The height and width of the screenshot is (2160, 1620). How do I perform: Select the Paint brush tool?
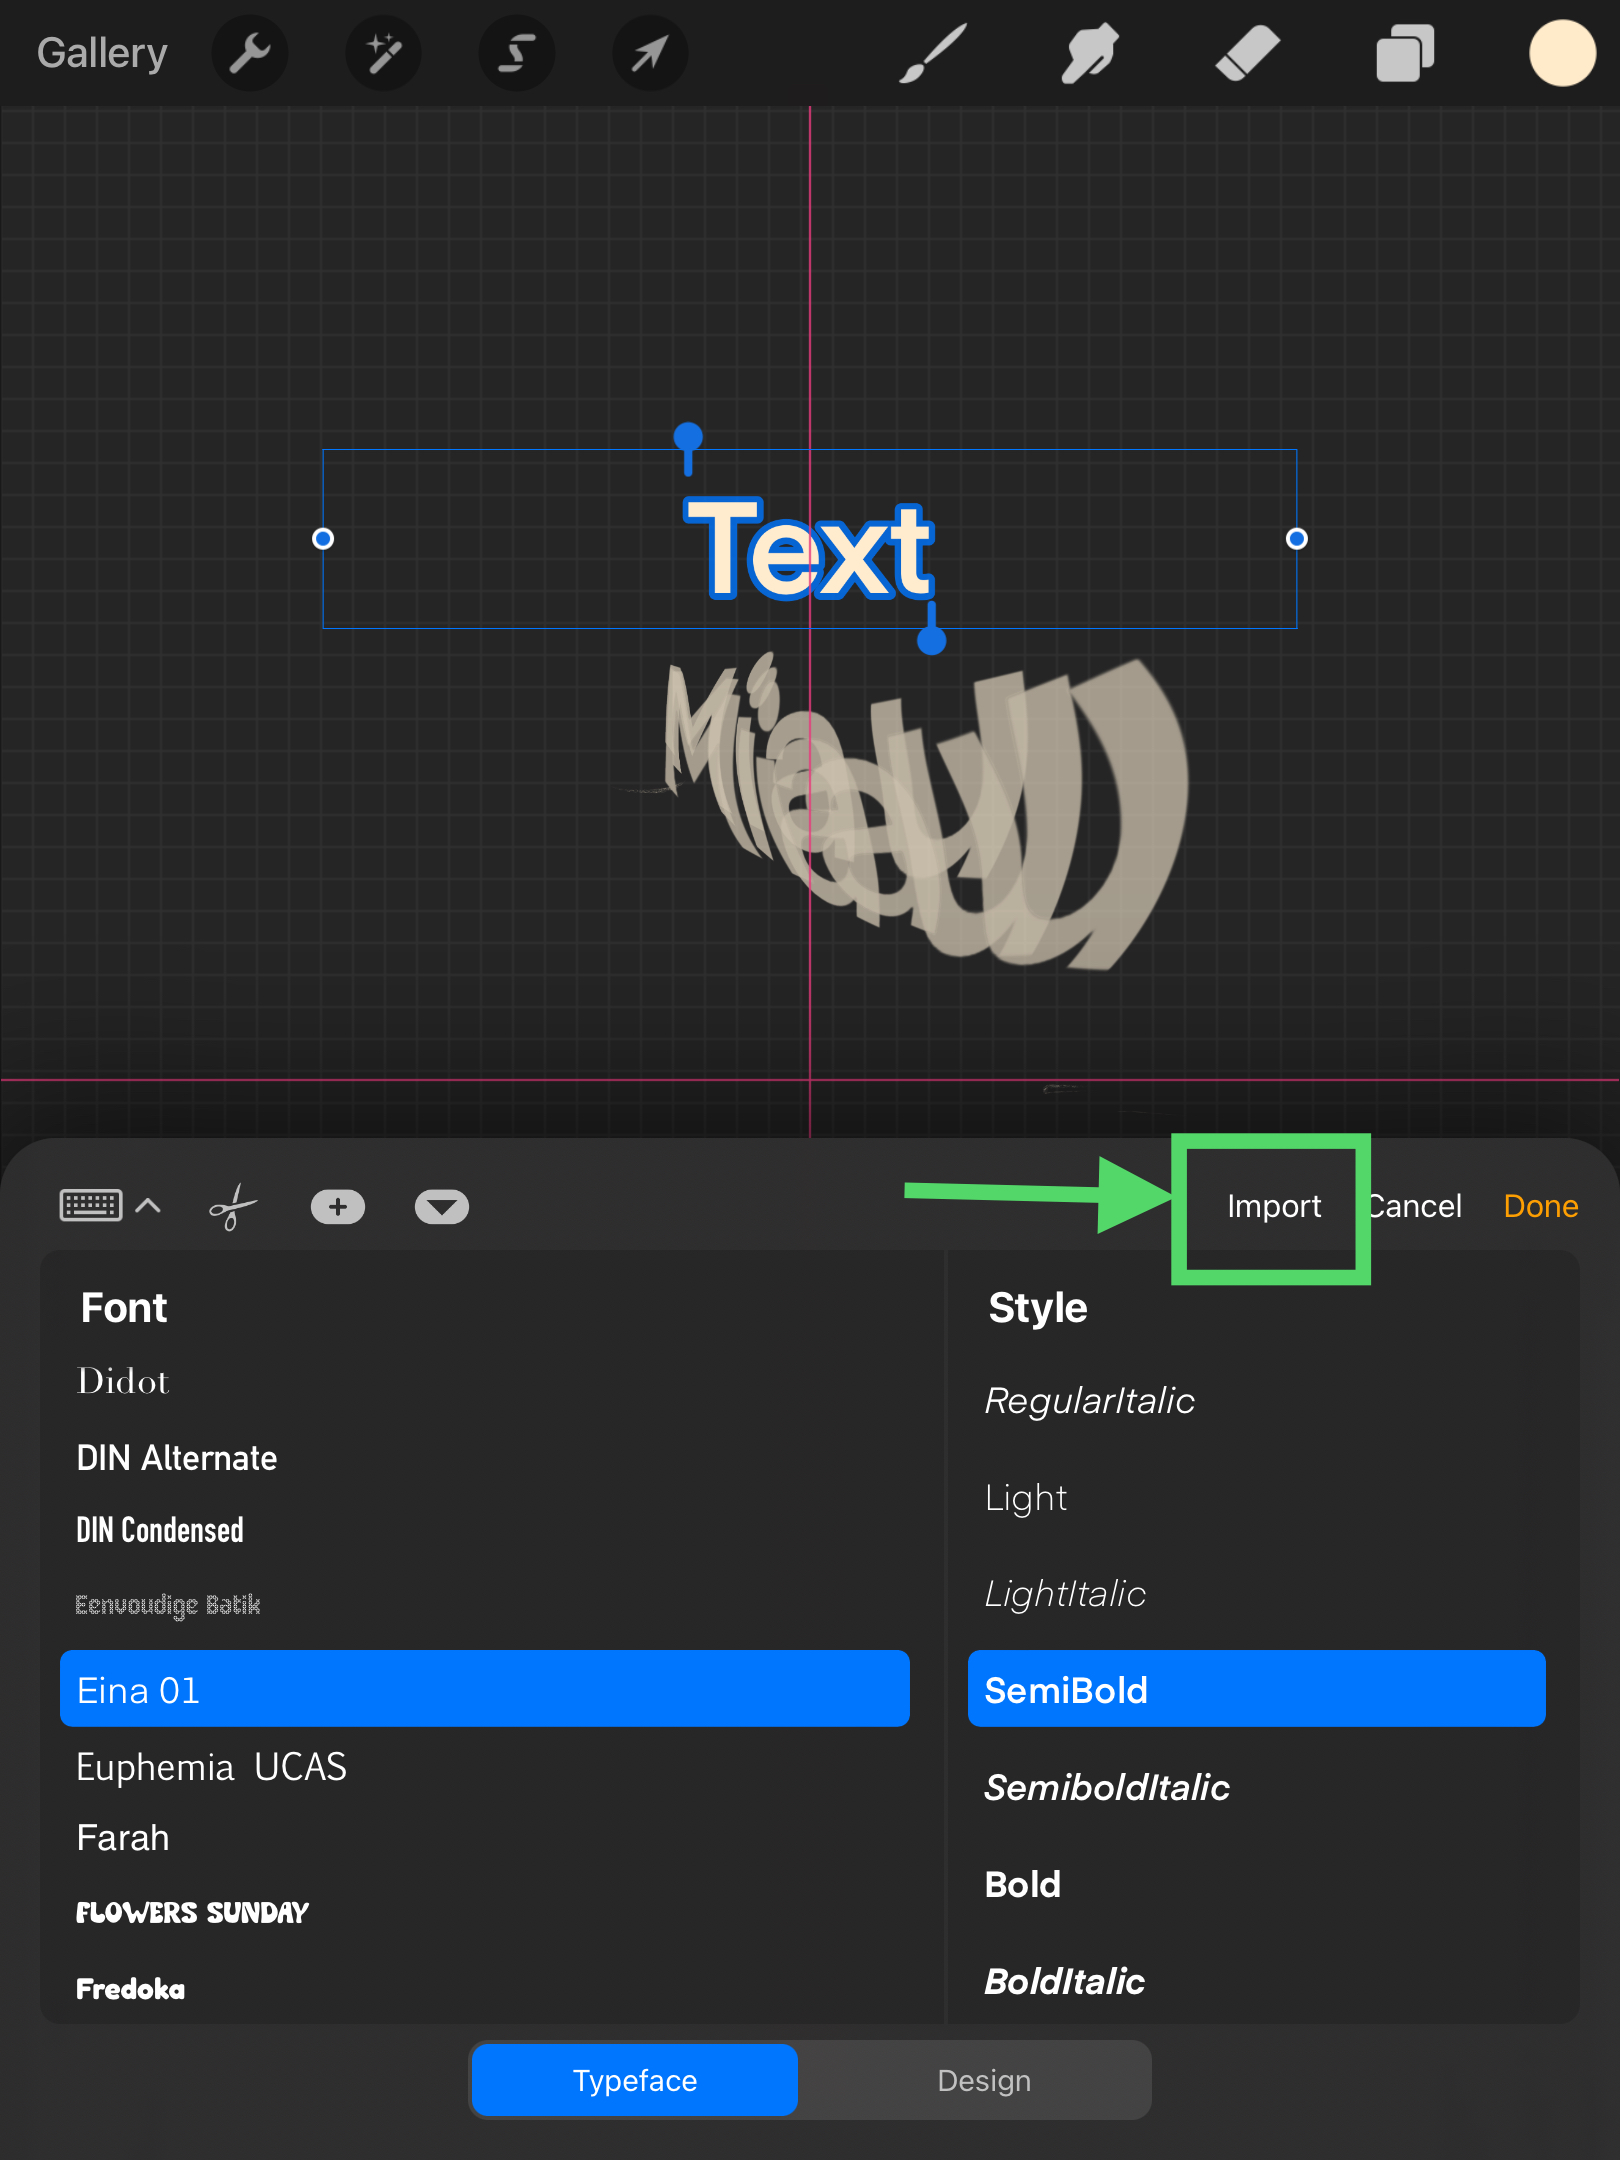(x=932, y=54)
